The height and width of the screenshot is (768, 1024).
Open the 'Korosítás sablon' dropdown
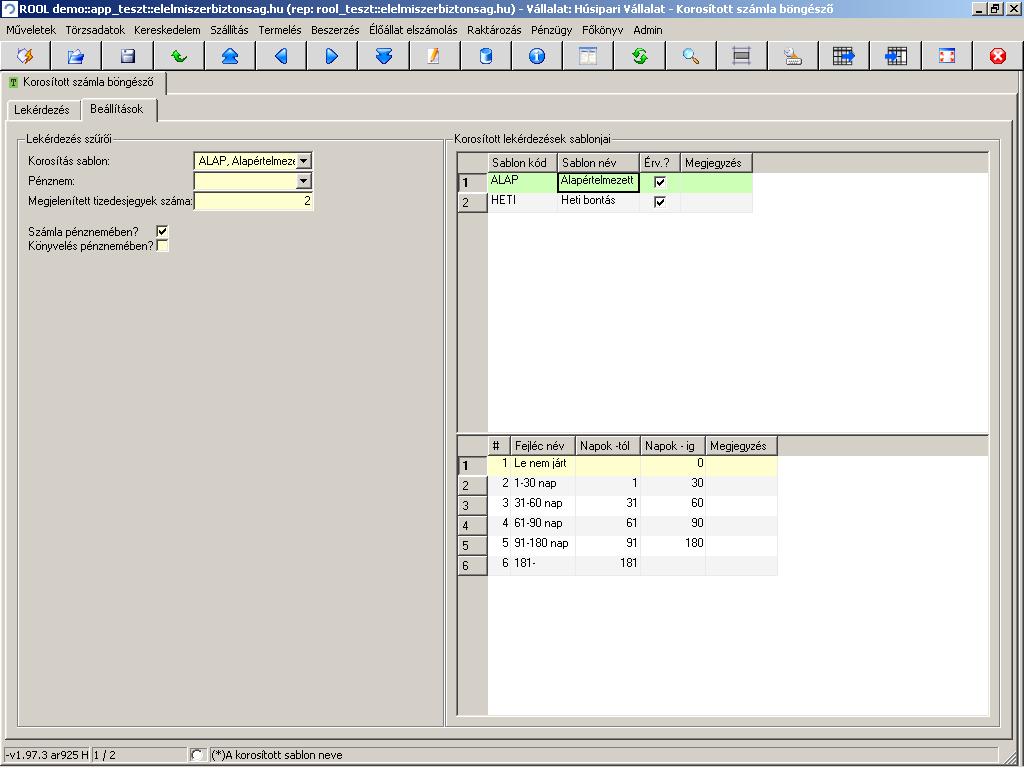pos(304,161)
